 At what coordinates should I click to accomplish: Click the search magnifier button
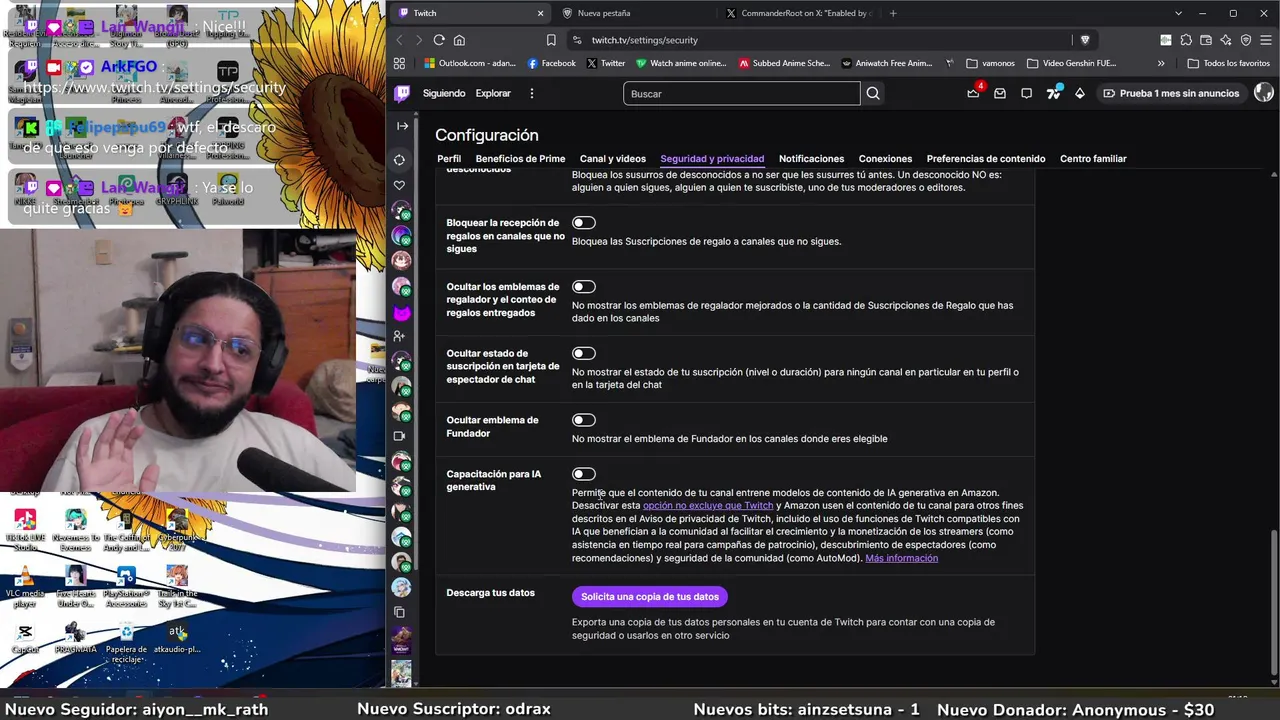[873, 93]
